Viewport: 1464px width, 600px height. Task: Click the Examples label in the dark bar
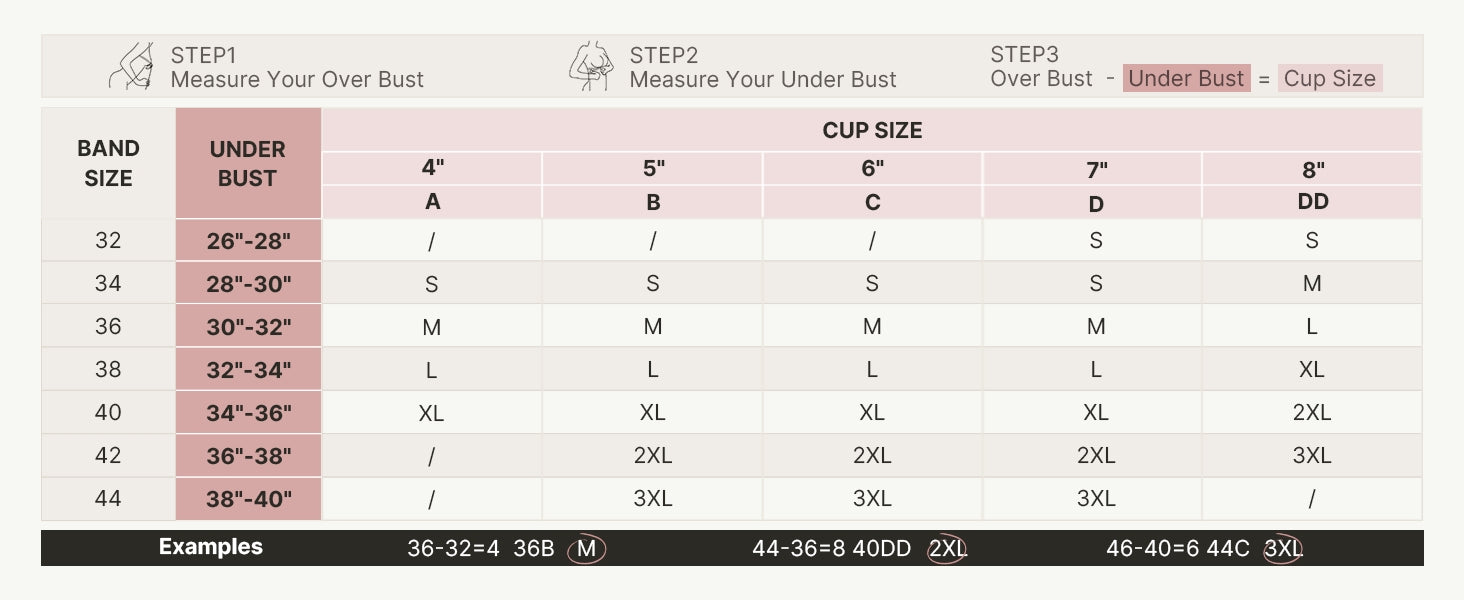pyautogui.click(x=211, y=547)
